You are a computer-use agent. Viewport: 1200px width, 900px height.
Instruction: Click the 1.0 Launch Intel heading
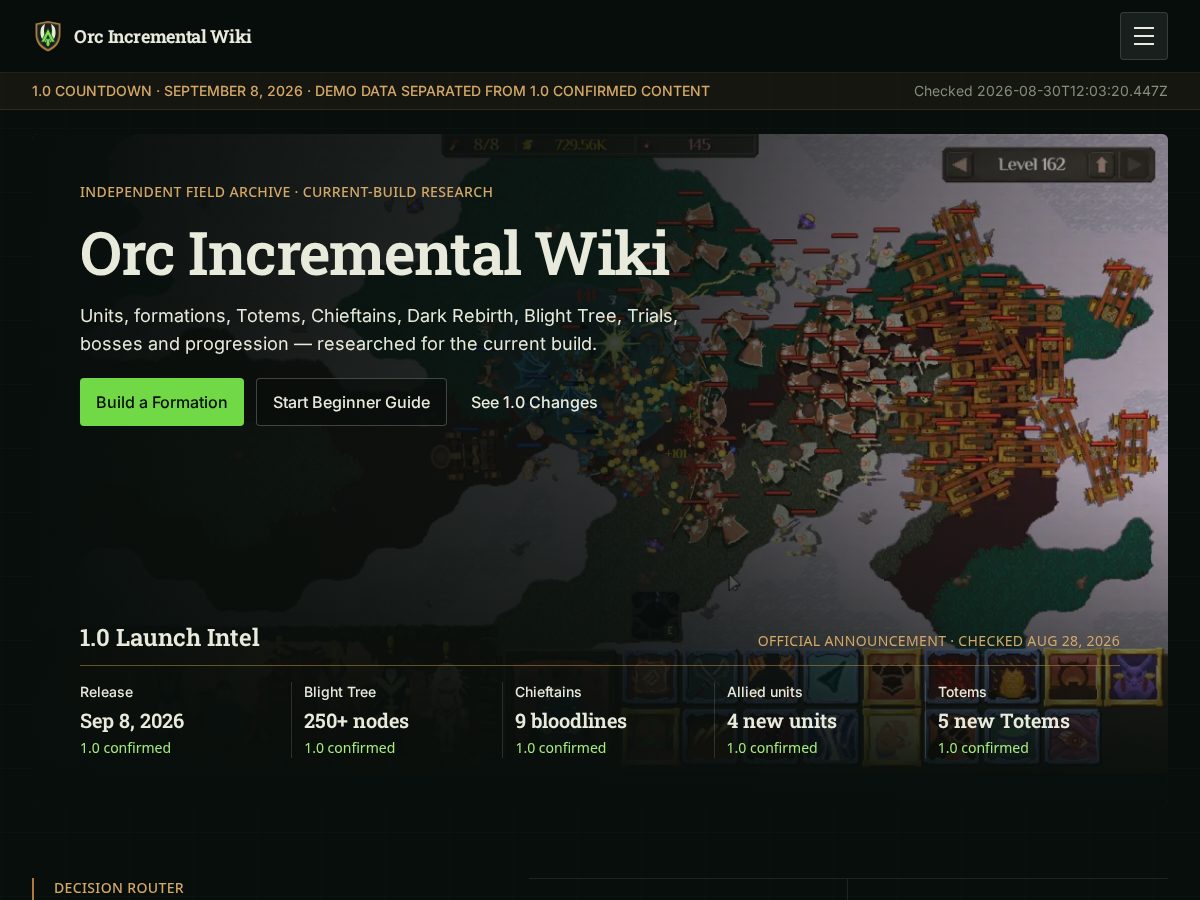tap(169, 637)
